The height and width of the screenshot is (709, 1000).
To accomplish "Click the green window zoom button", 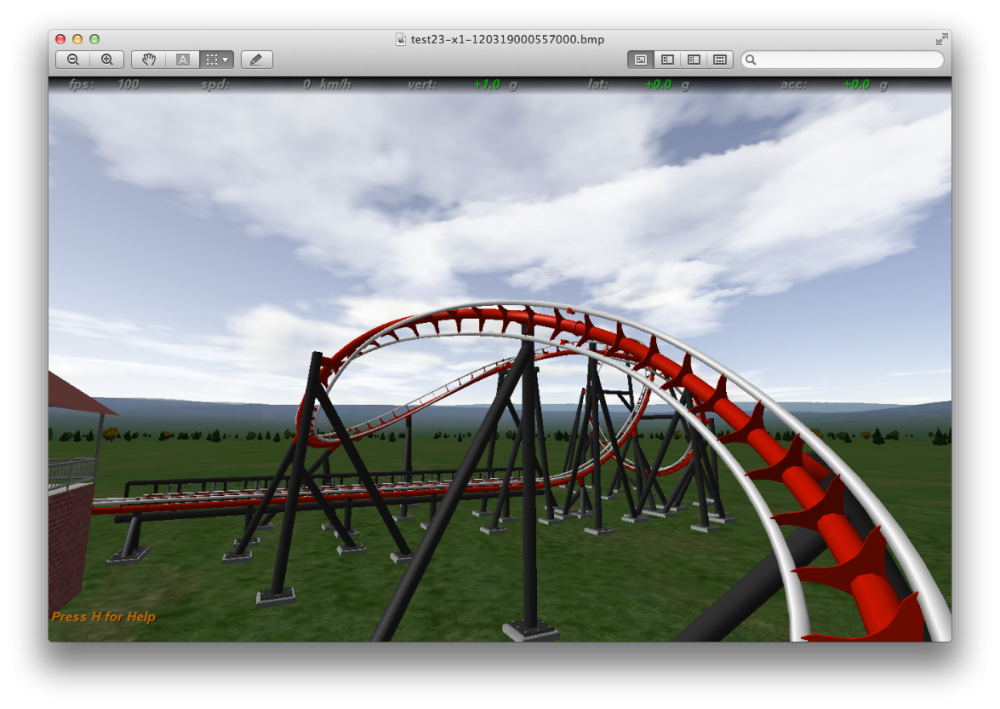I will tap(94, 39).
